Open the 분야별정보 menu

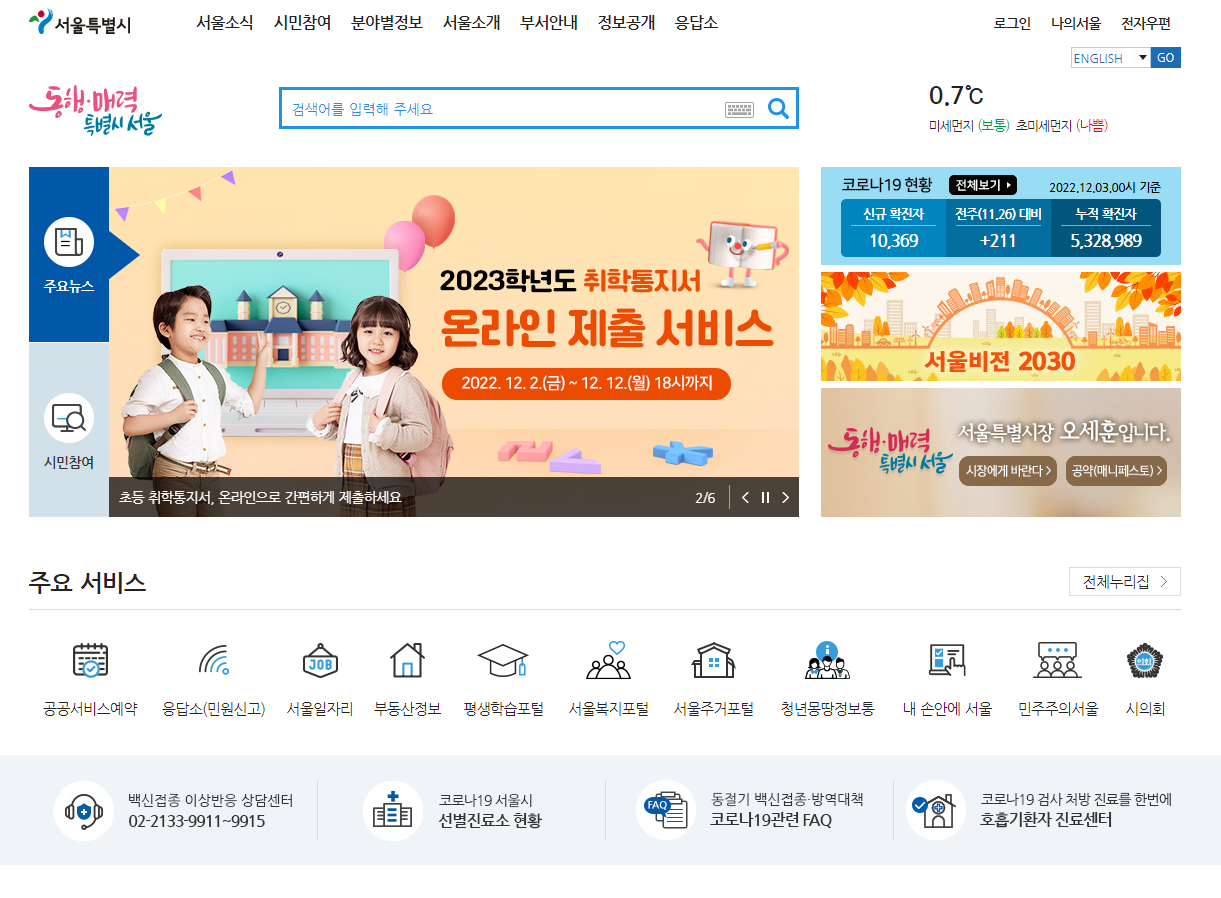point(387,23)
